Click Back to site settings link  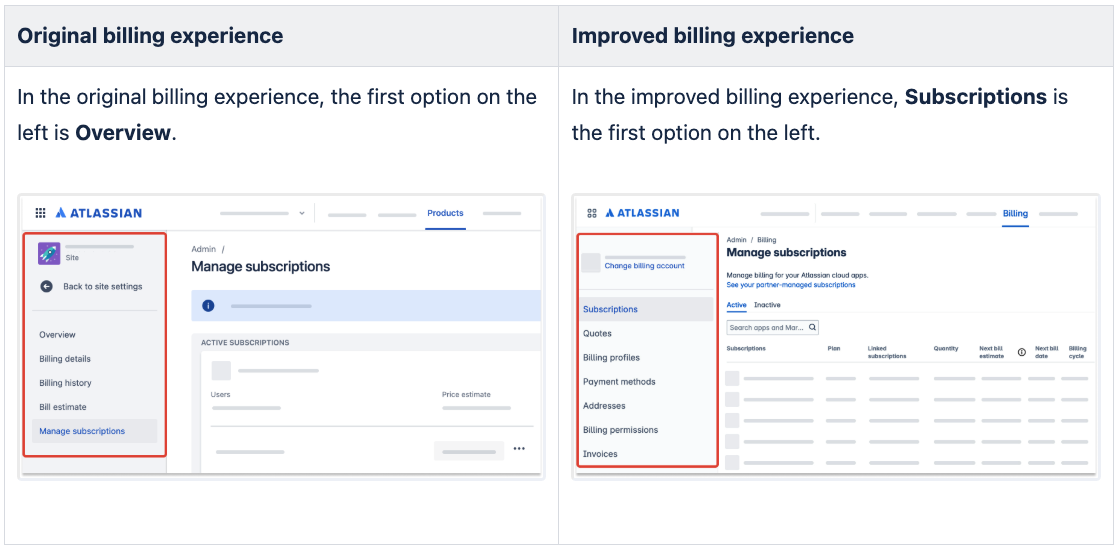[103, 286]
